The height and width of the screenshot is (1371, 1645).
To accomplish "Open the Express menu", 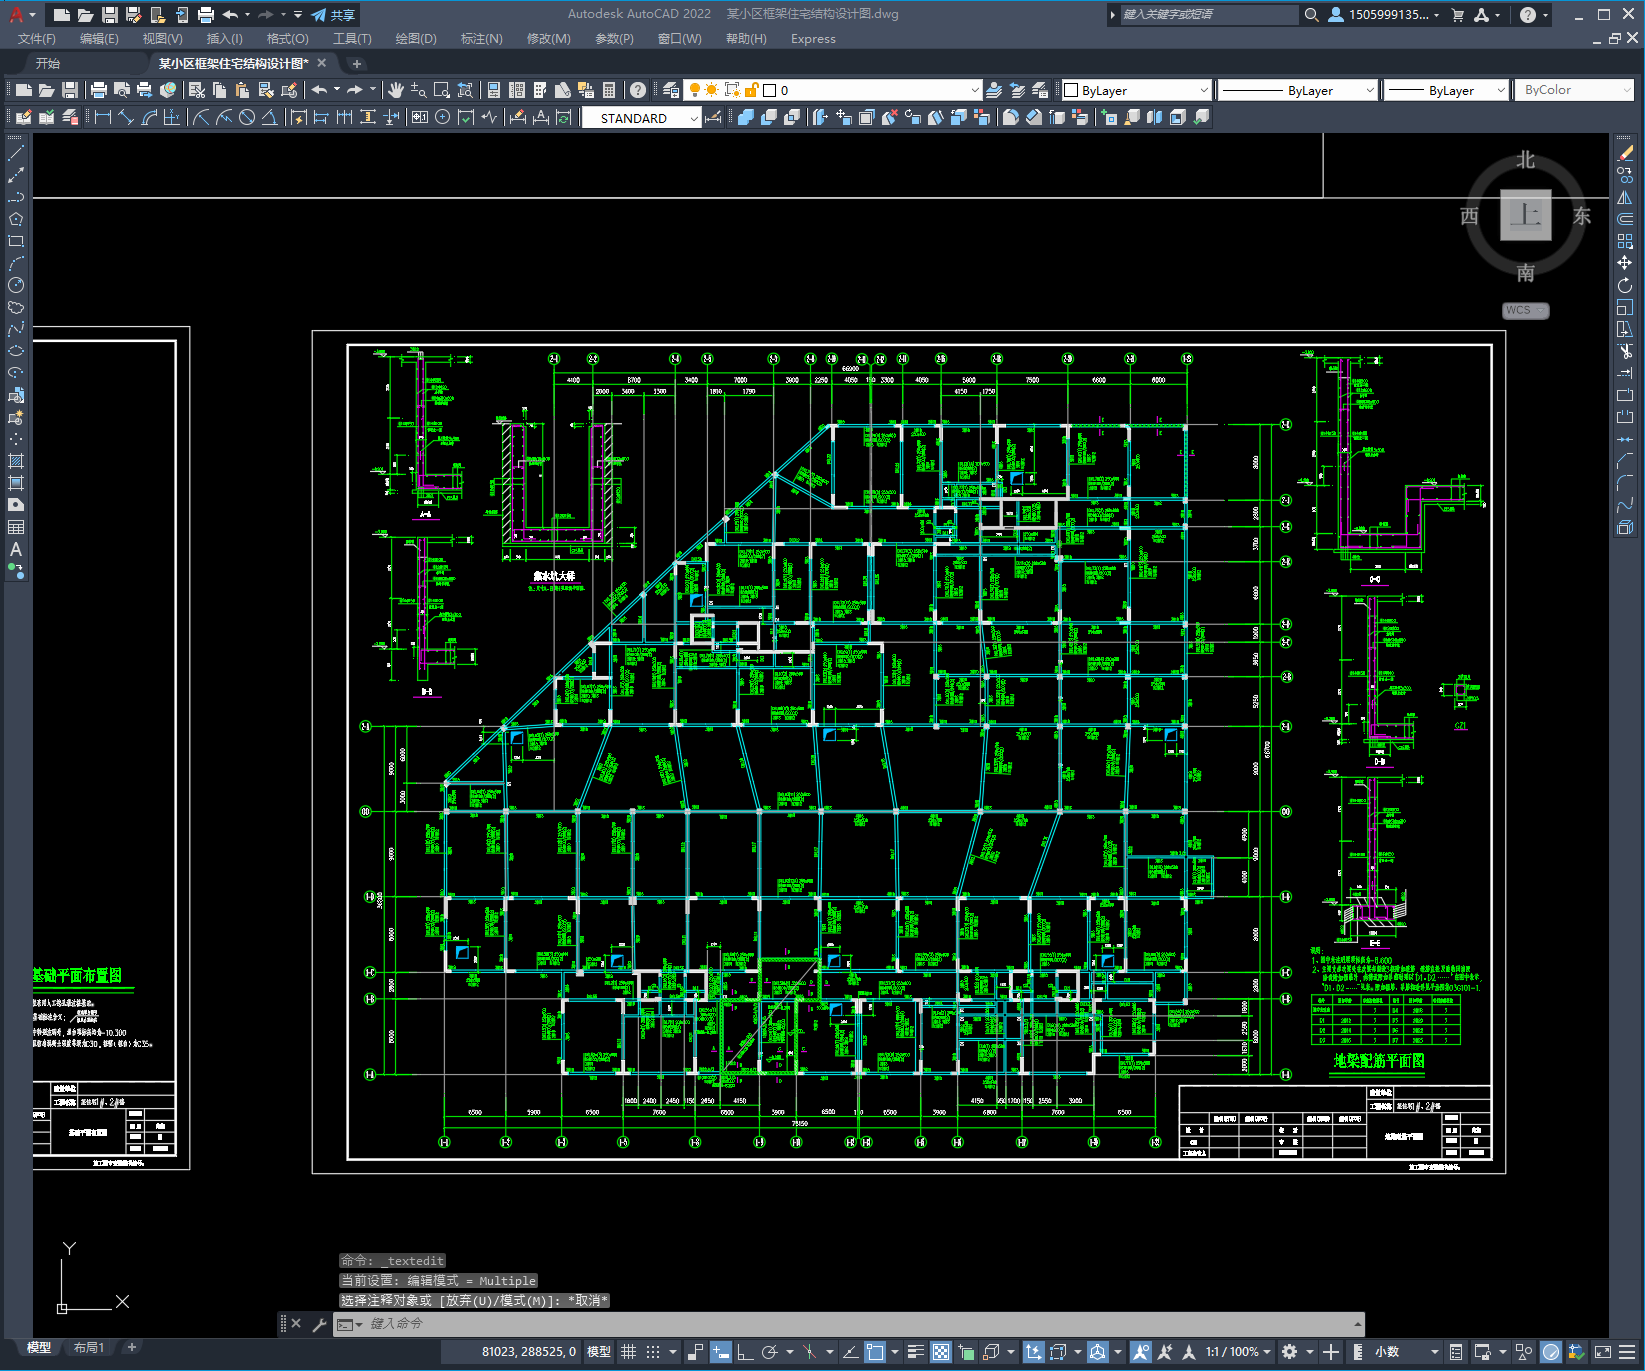I will [x=813, y=39].
